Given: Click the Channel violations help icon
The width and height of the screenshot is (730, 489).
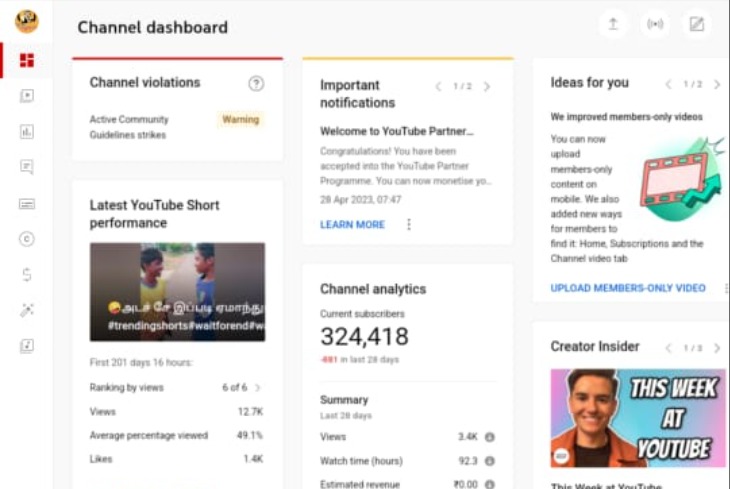Looking at the screenshot, I should (x=256, y=83).
